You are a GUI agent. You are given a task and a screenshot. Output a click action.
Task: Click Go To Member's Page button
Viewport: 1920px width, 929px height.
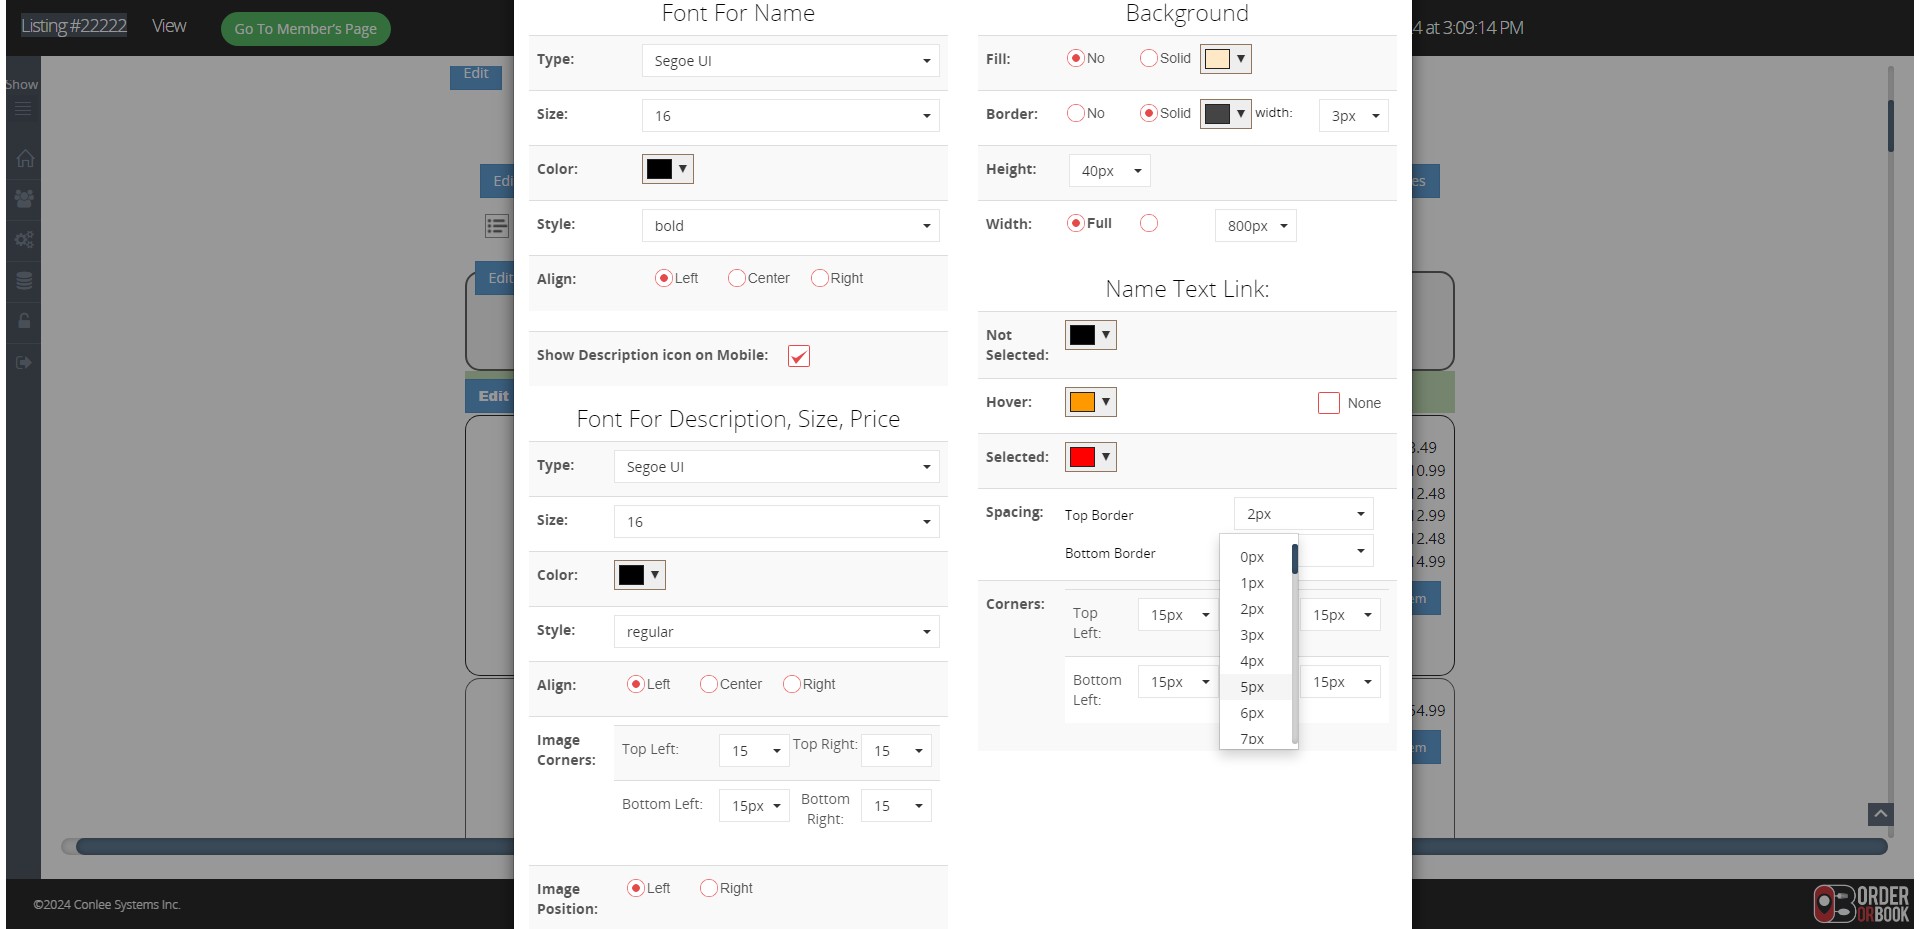(x=305, y=29)
